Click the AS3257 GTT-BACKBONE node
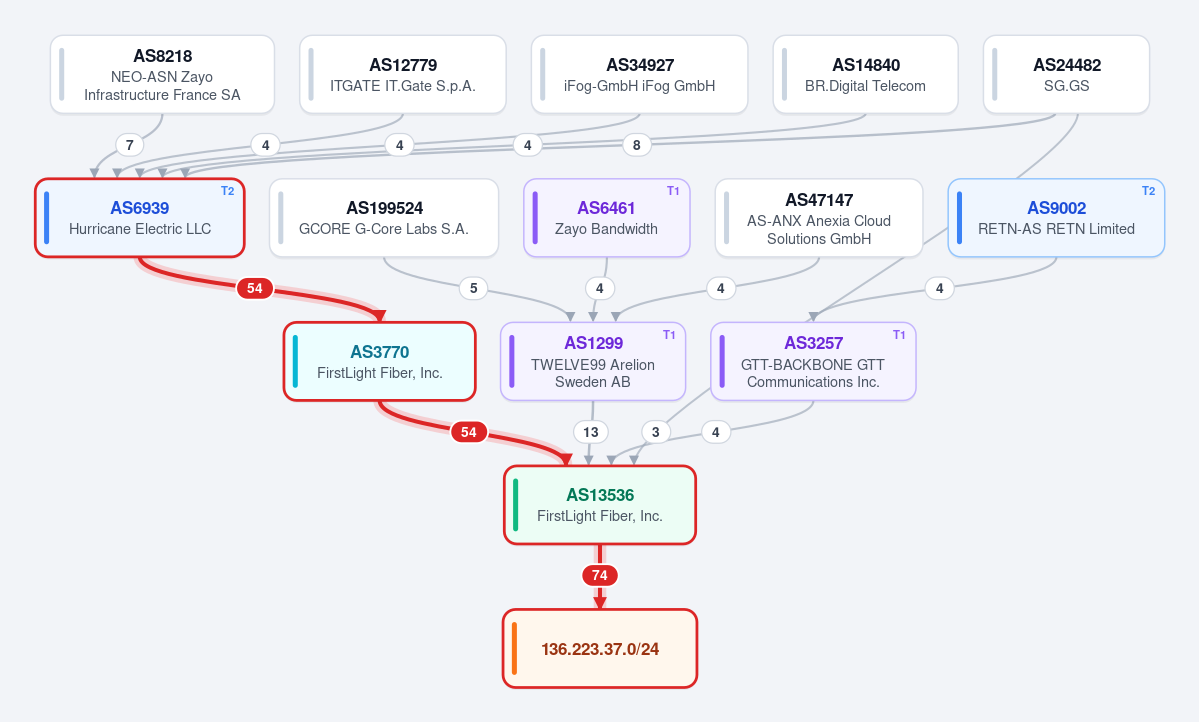 [x=814, y=362]
